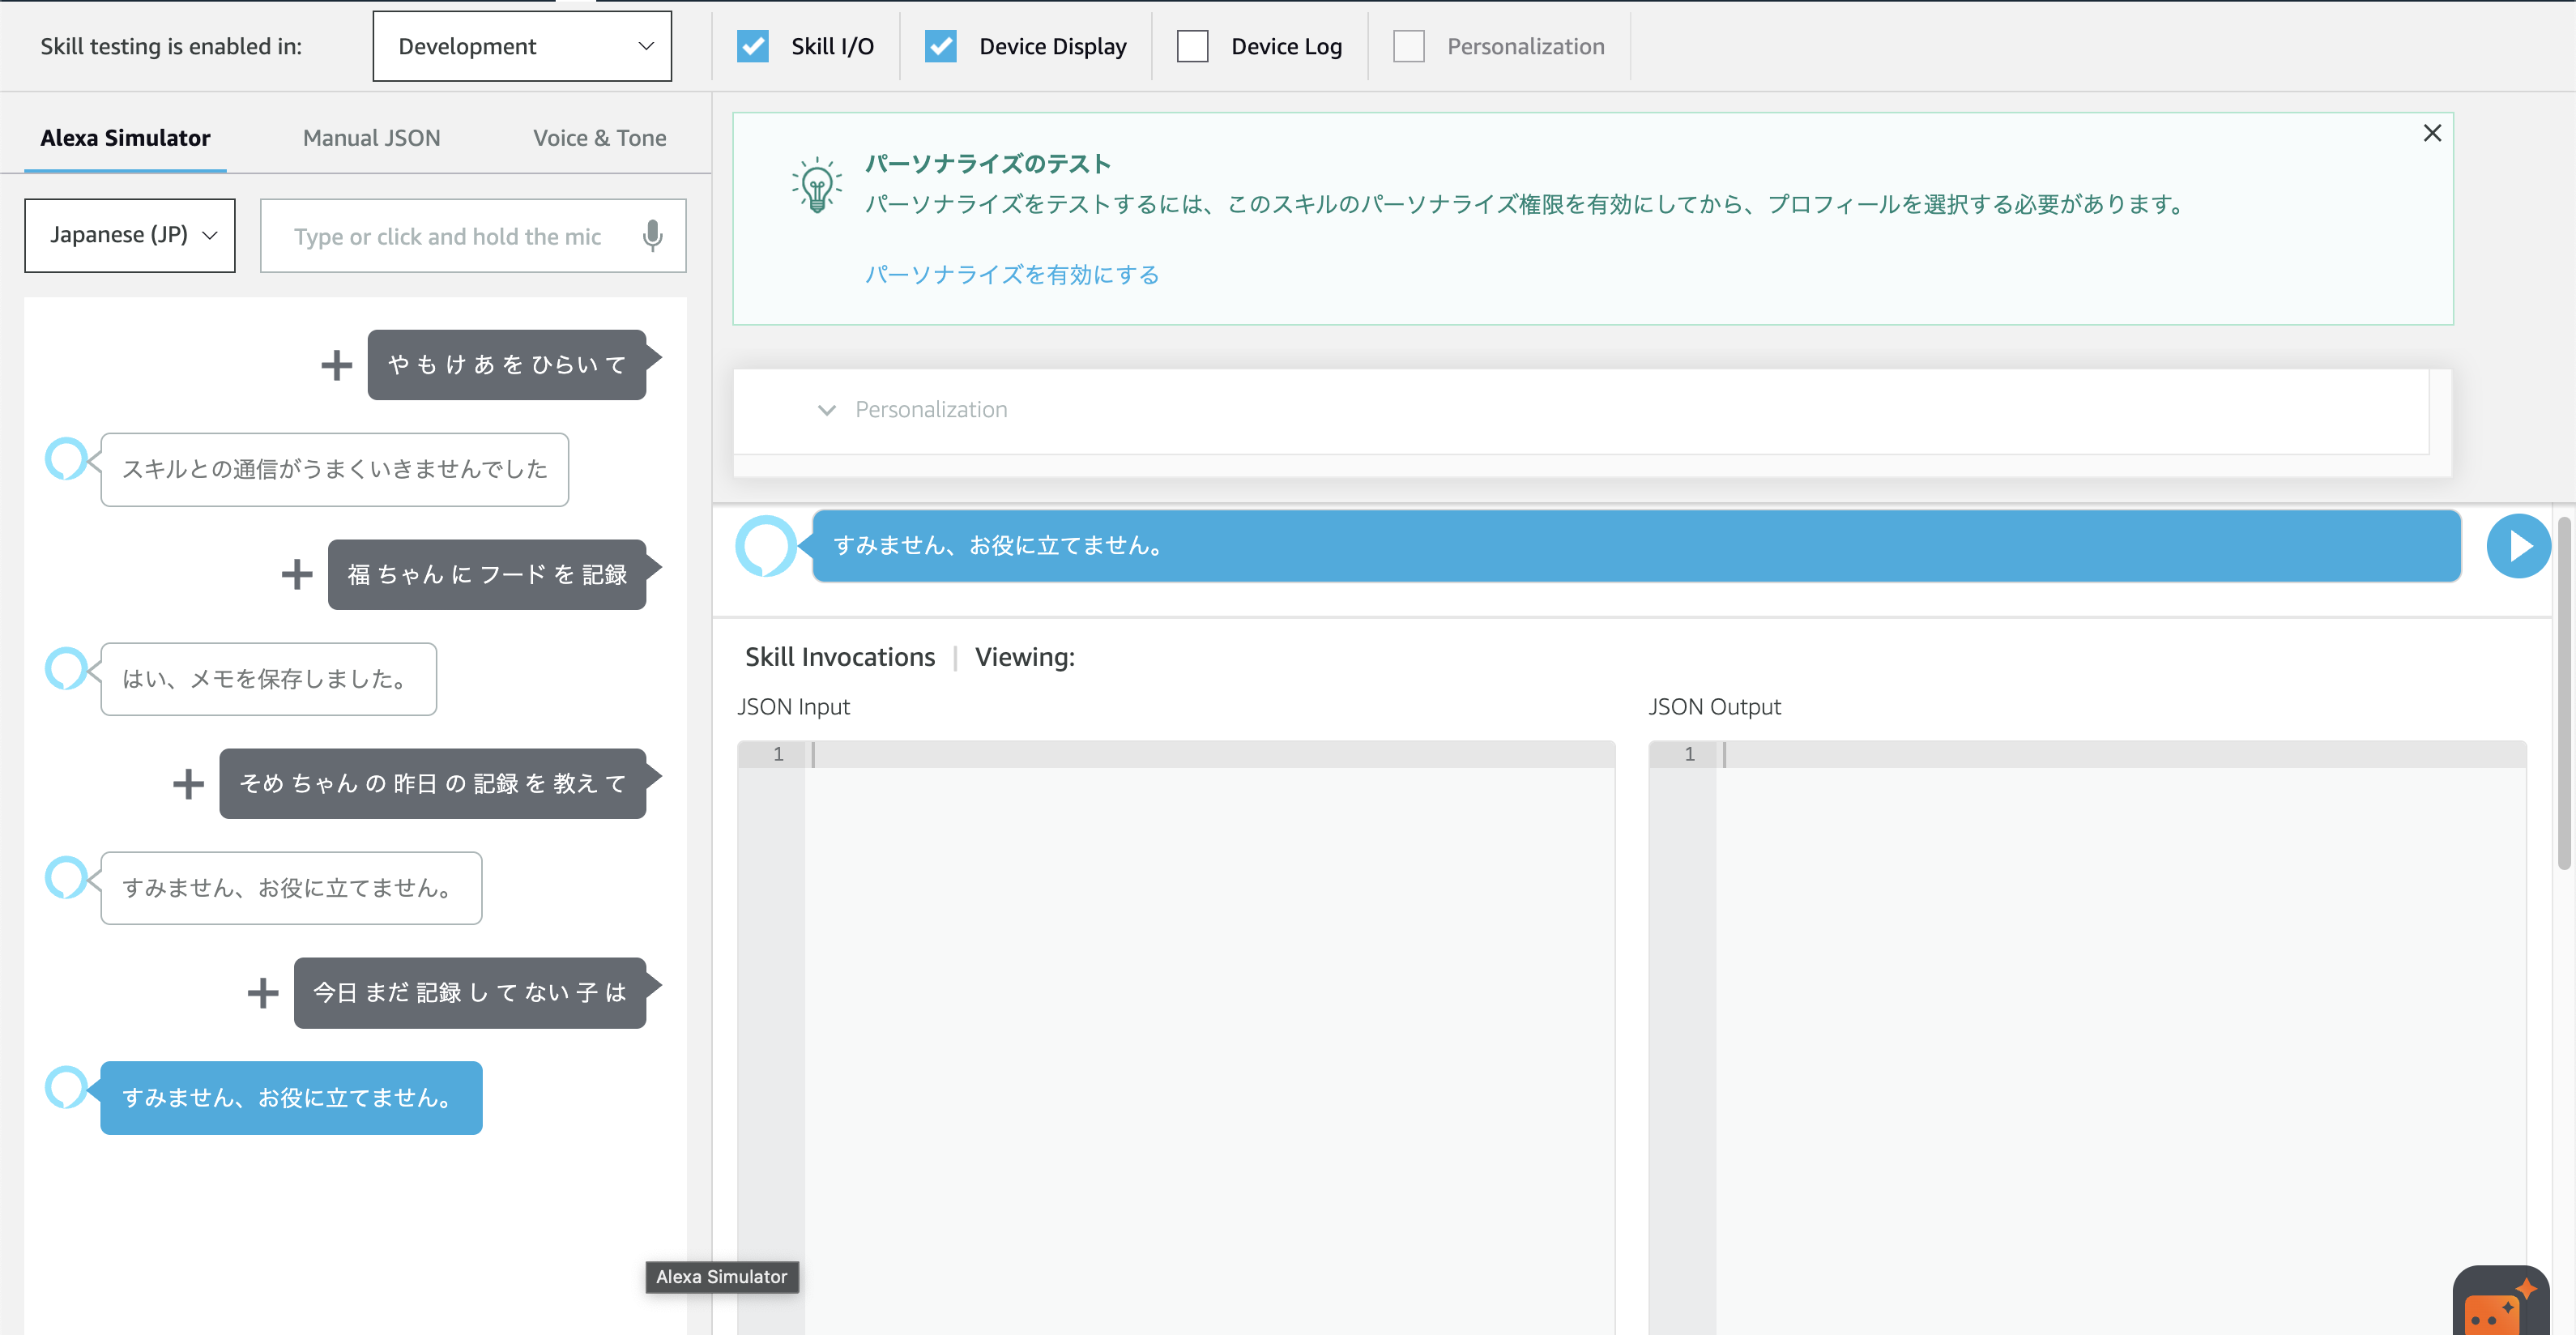
Task: Click the right-side vertical scrollbar
Action: [2565, 693]
